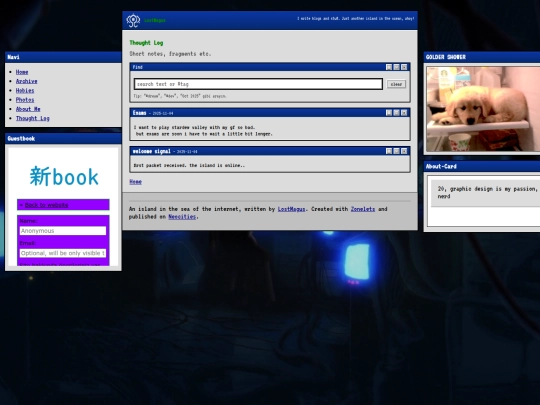Close the welcome signal post box
This screenshot has width=540, height=405.
pyautogui.click(x=404, y=151)
